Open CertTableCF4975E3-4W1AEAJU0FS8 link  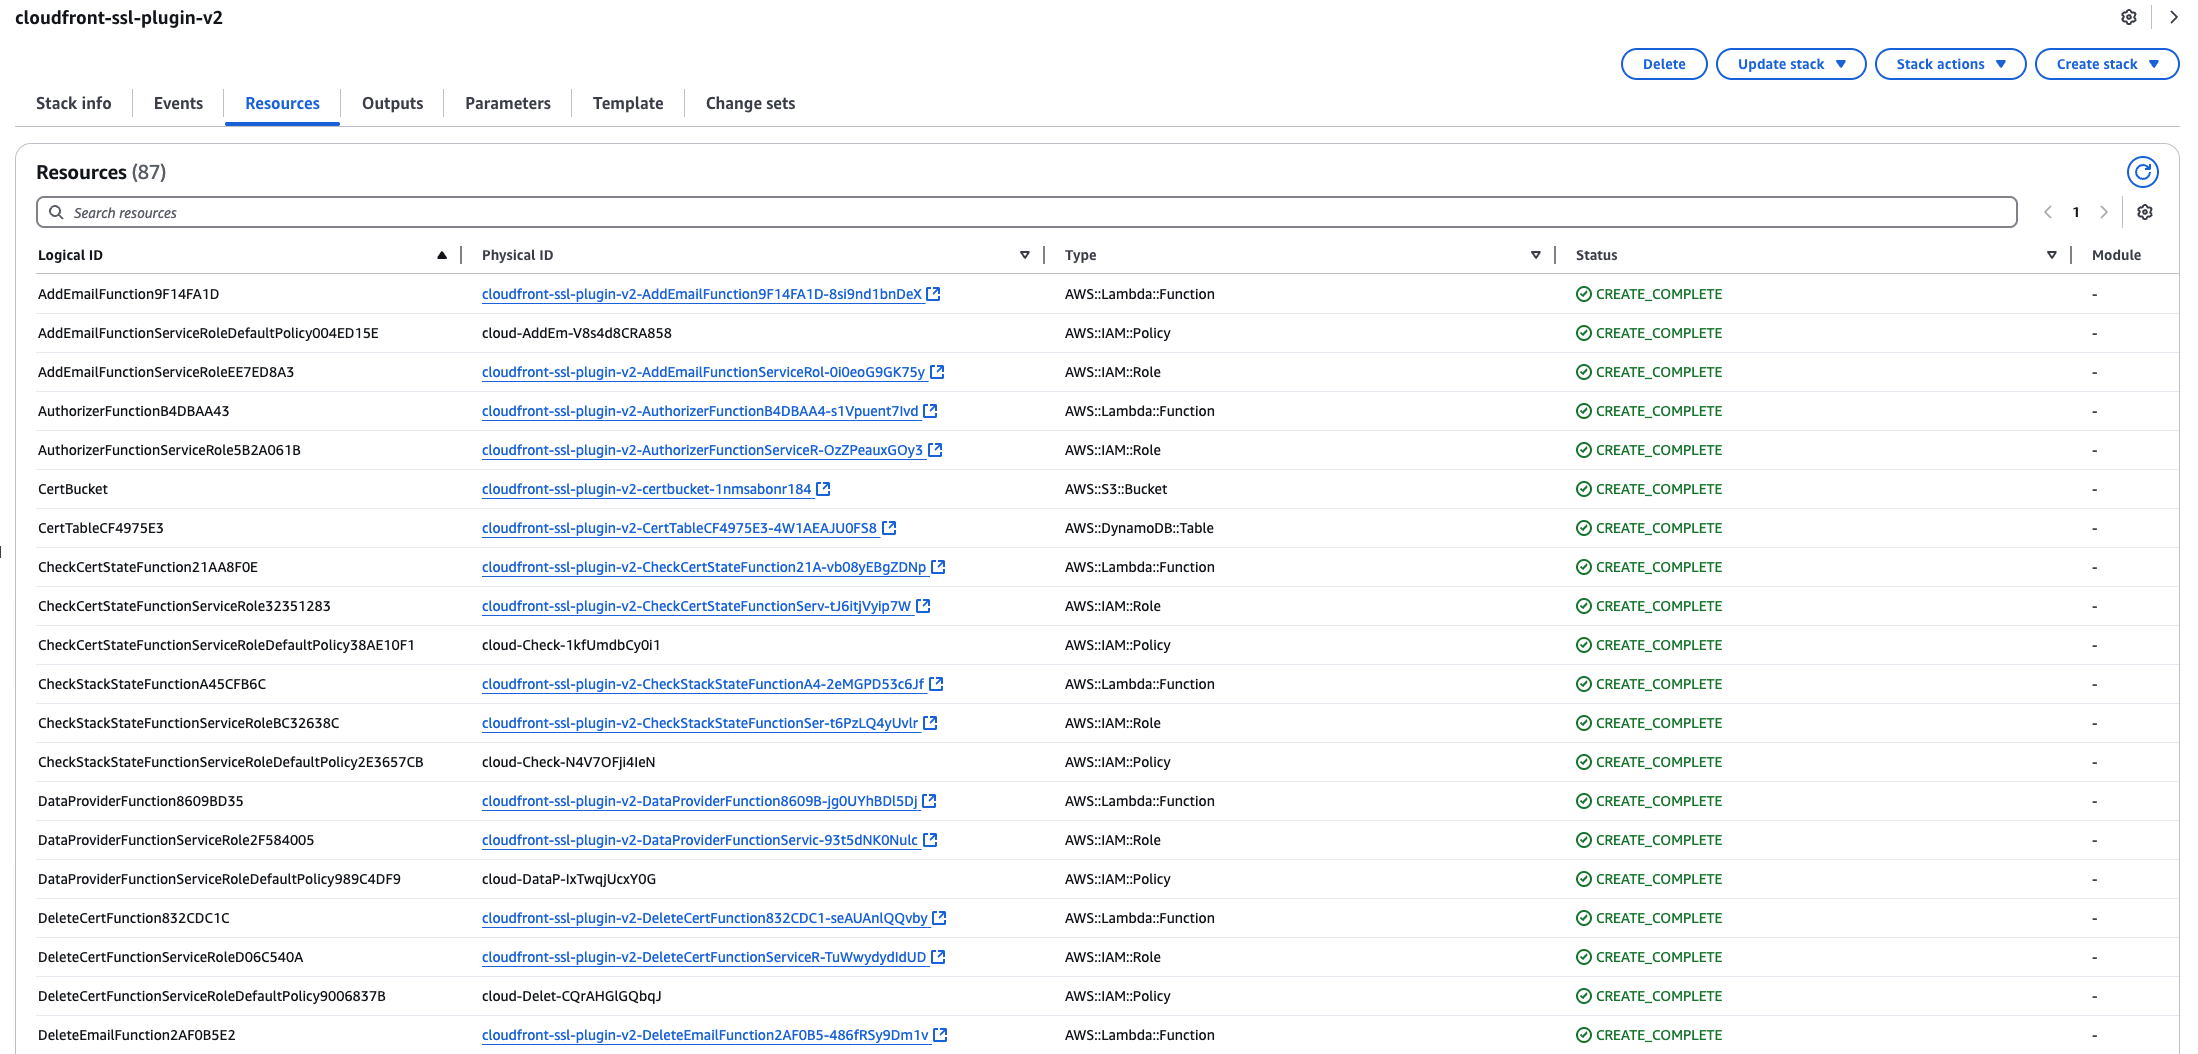pyautogui.click(x=679, y=528)
